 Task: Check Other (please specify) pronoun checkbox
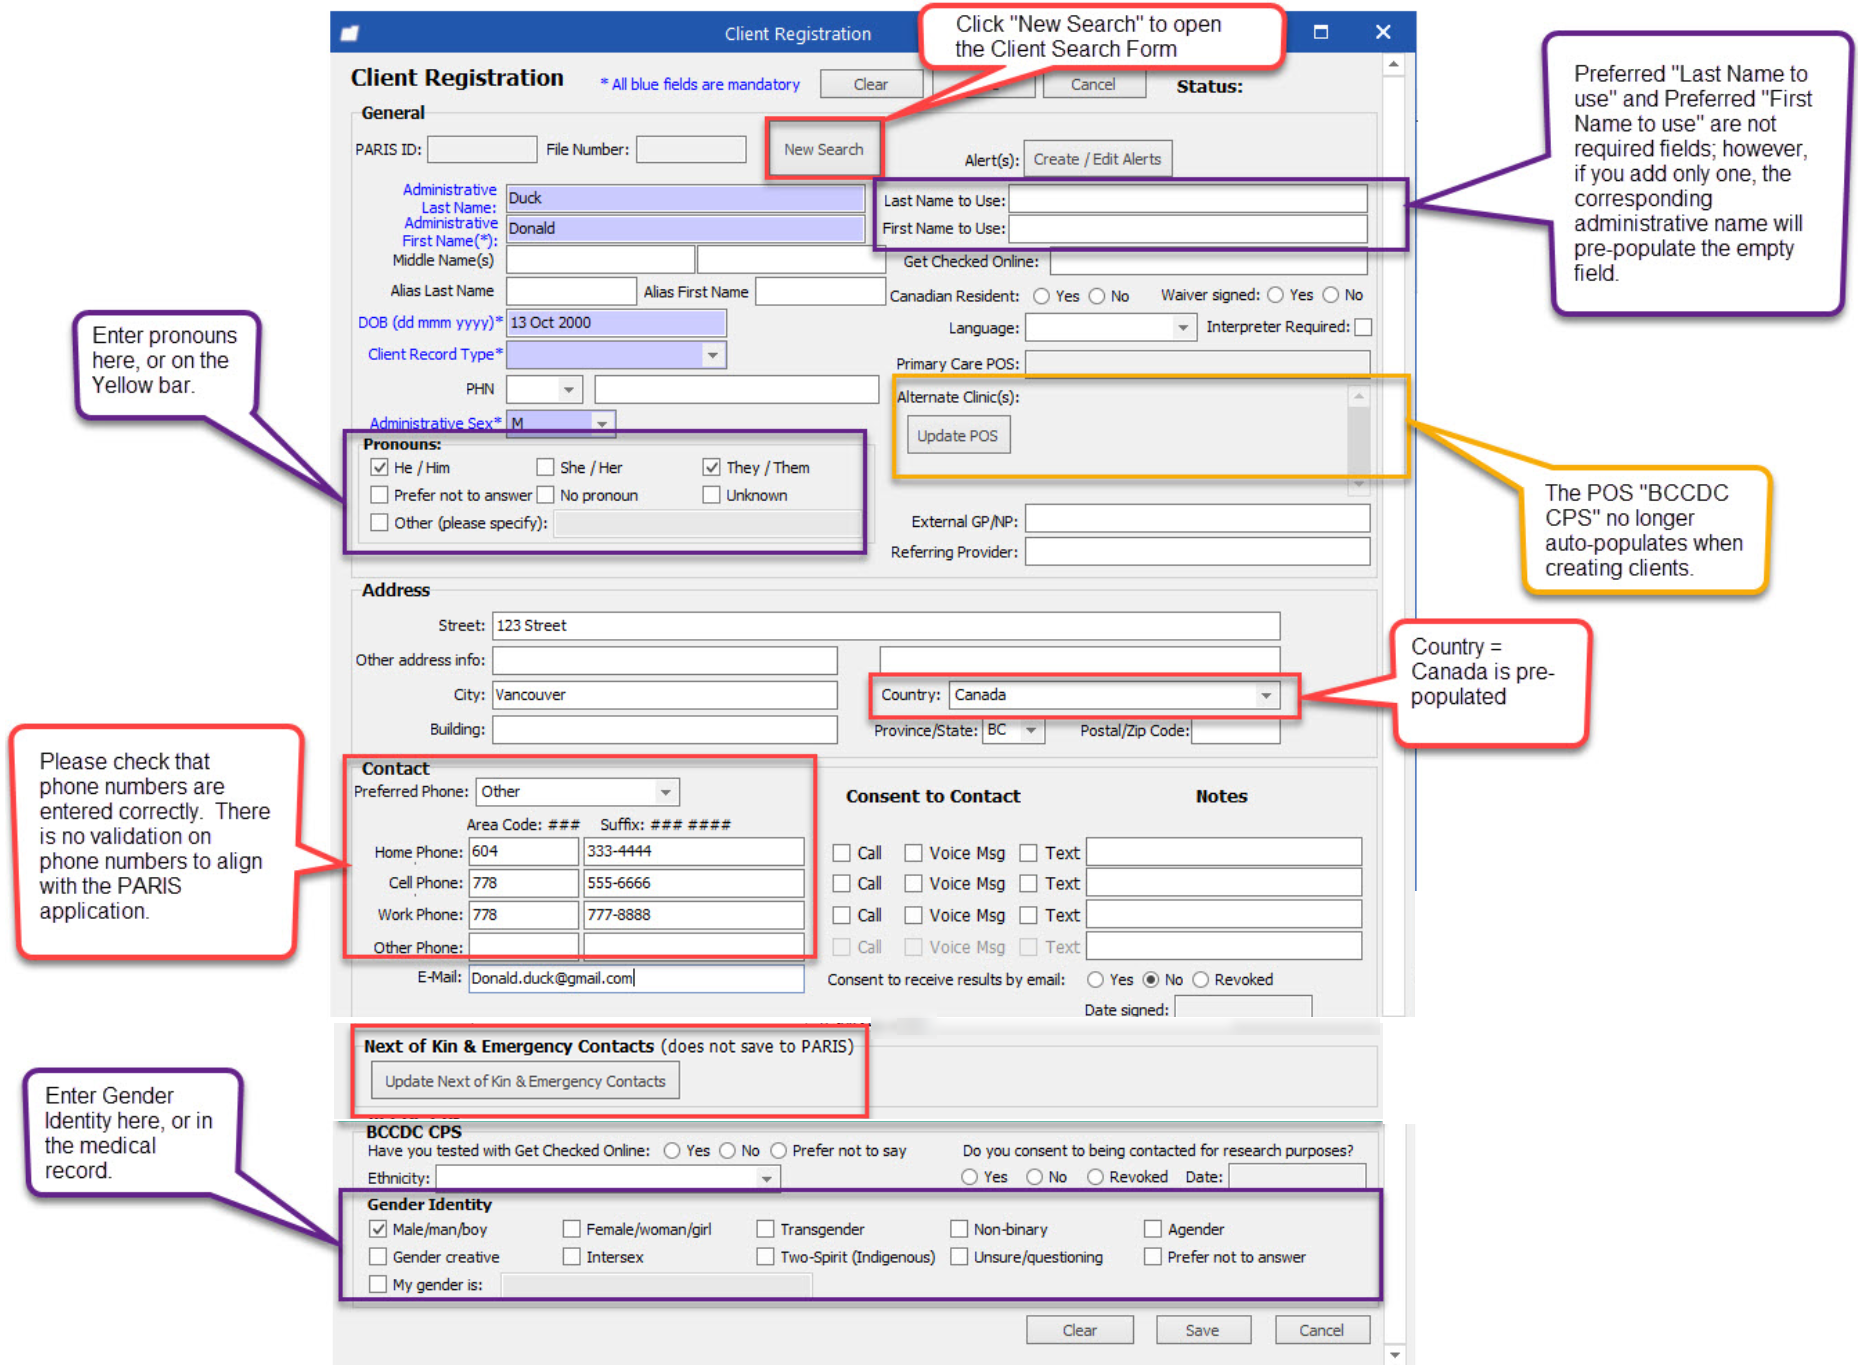click(x=379, y=522)
